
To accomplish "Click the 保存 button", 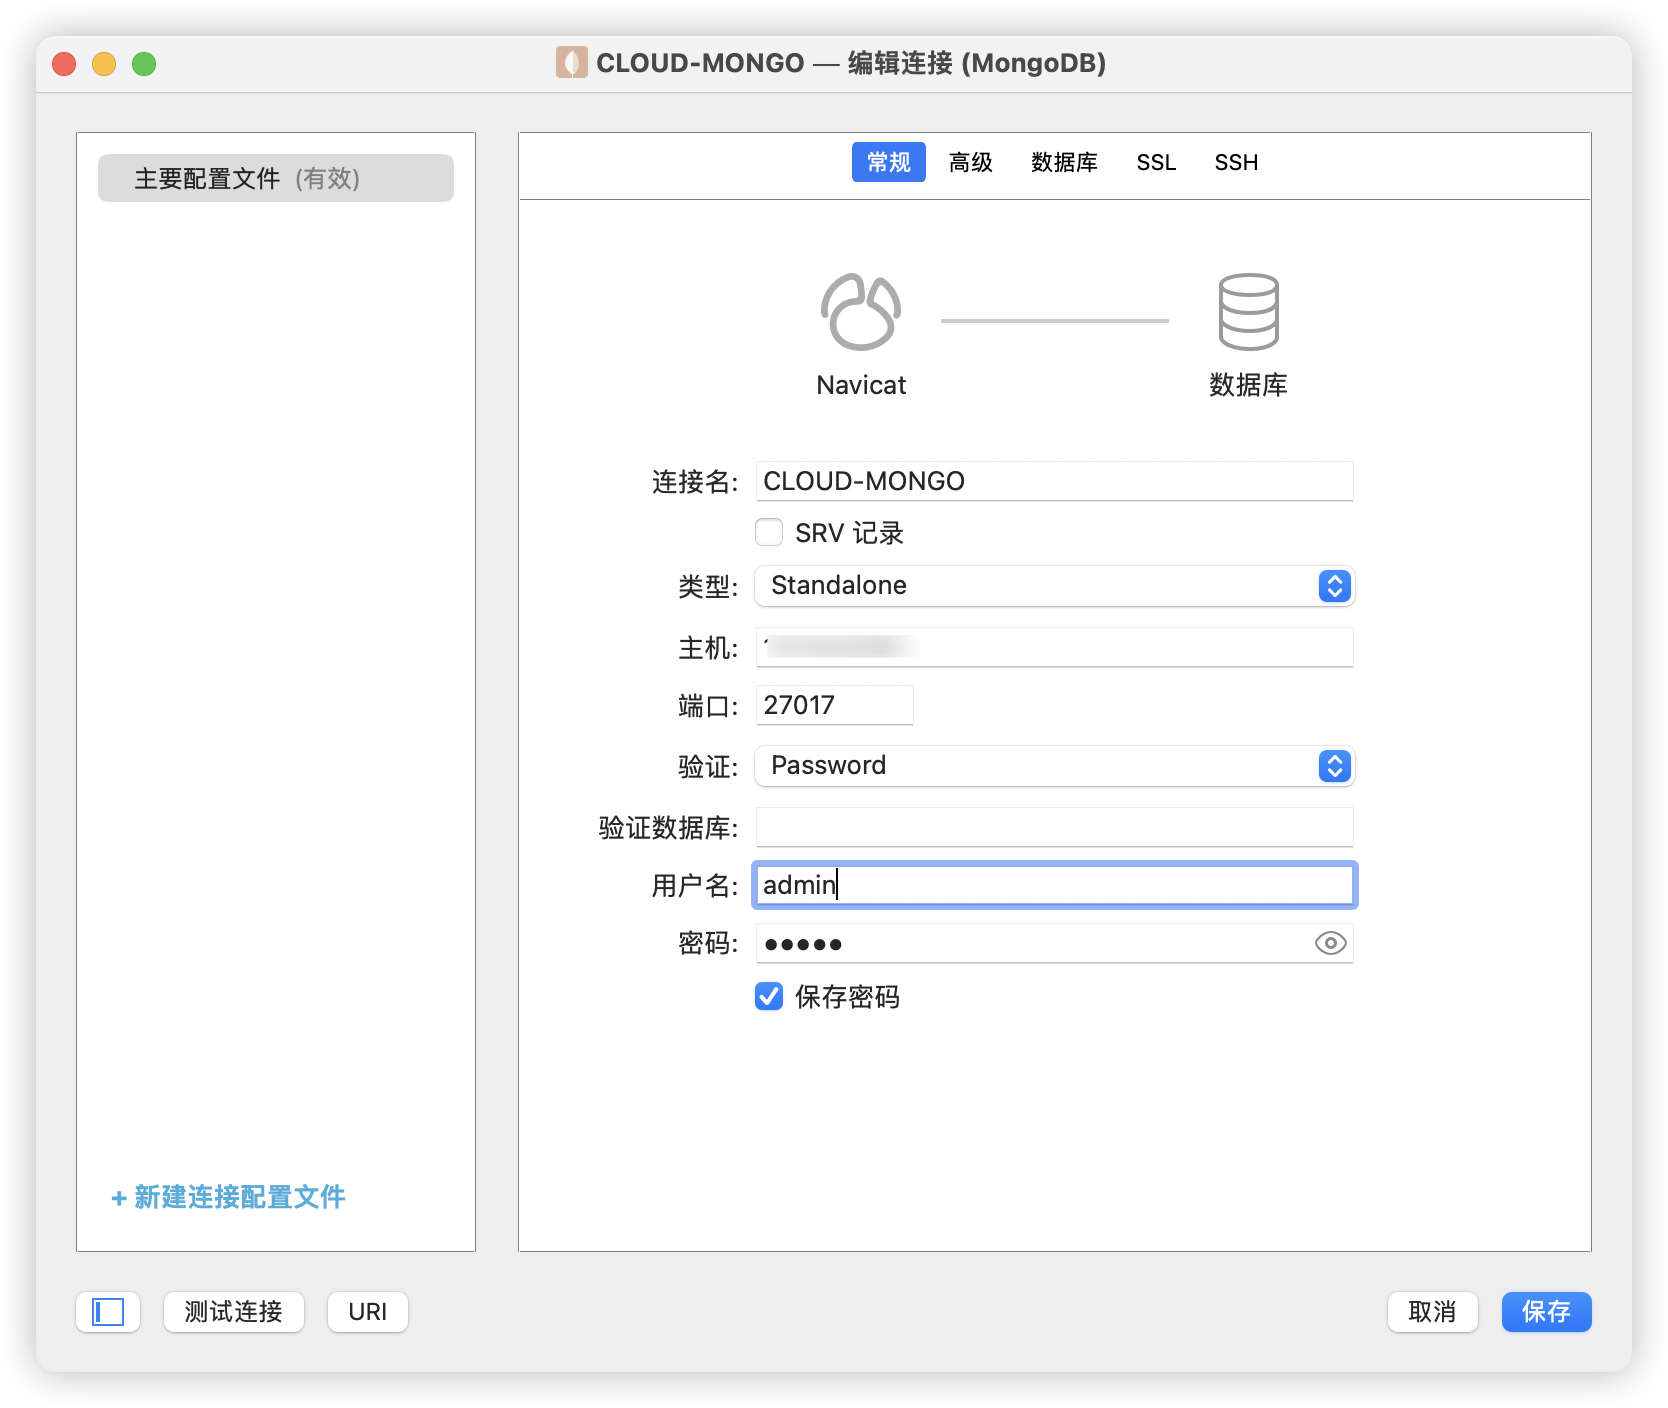I will pos(1546,1312).
